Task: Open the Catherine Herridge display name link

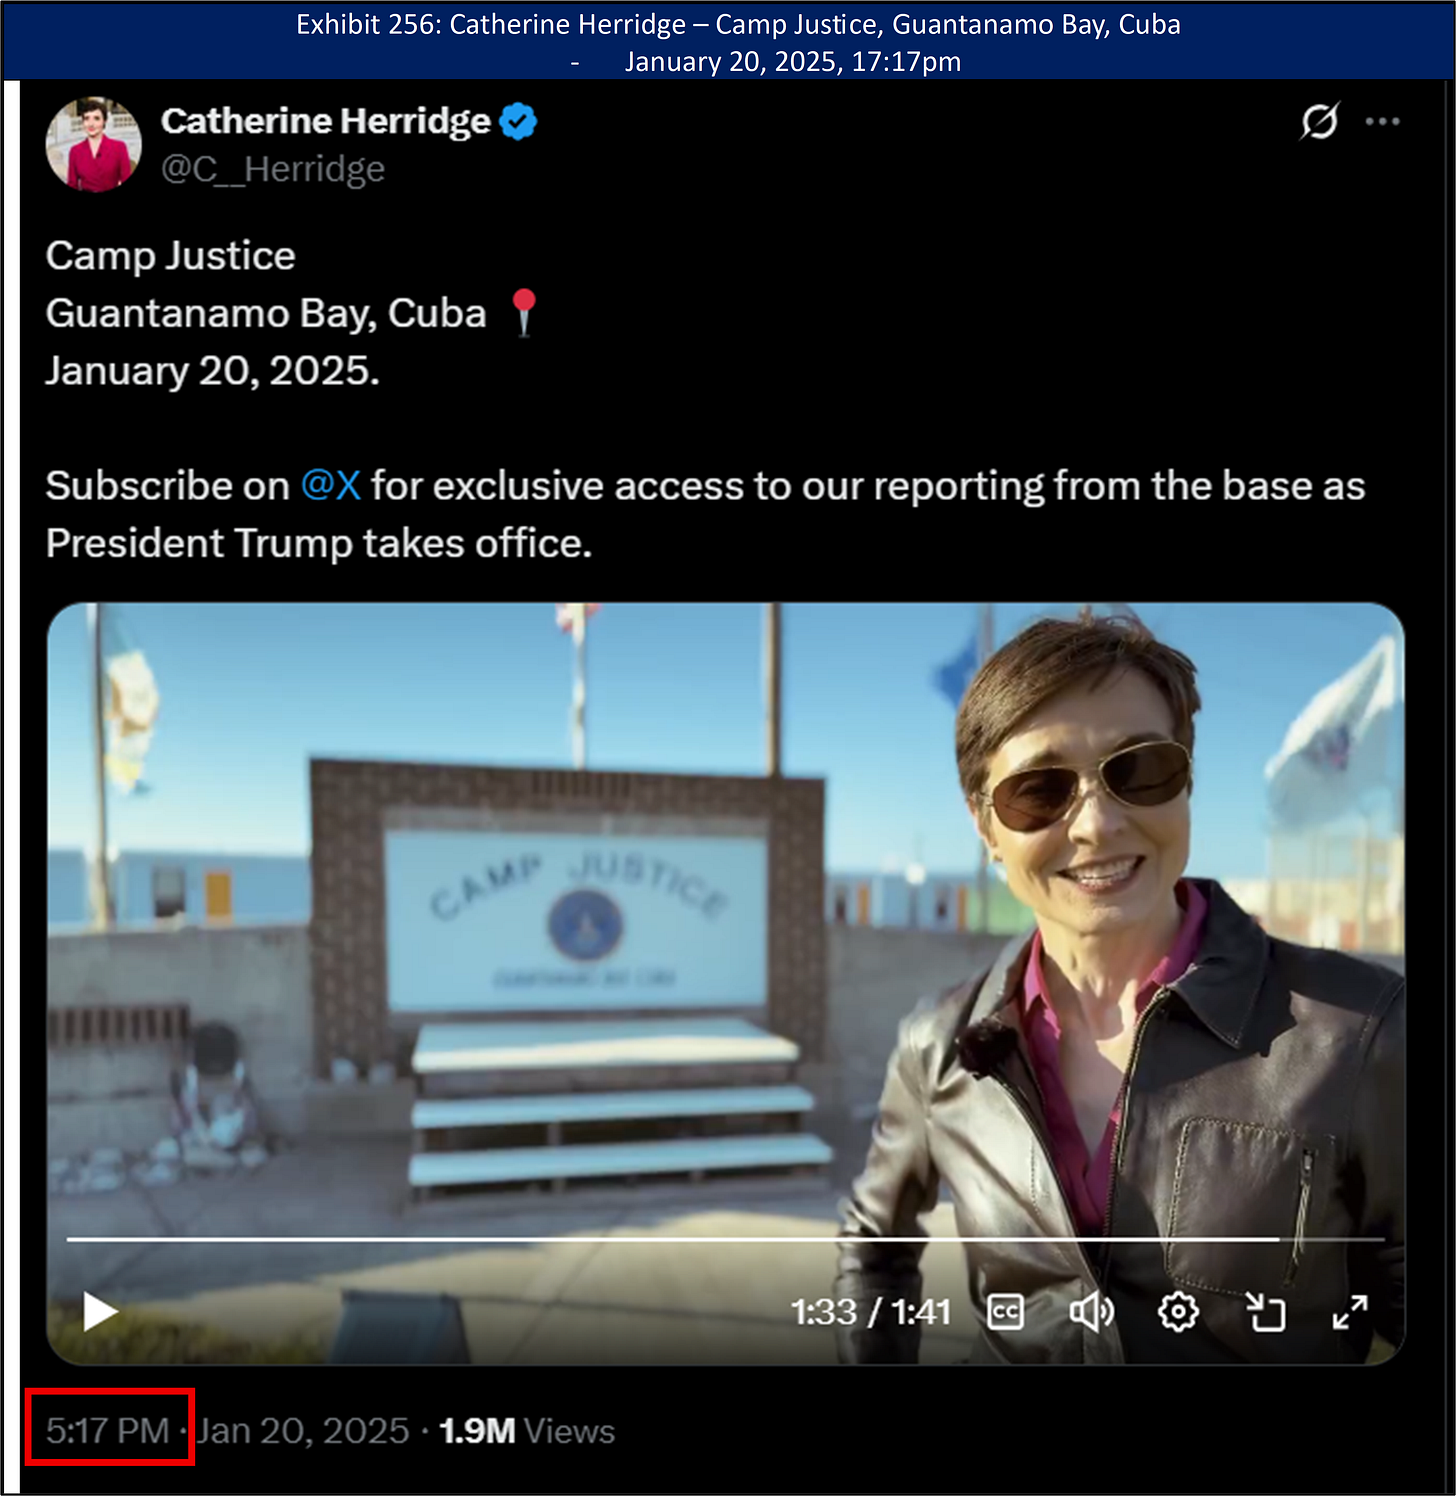Action: (326, 121)
